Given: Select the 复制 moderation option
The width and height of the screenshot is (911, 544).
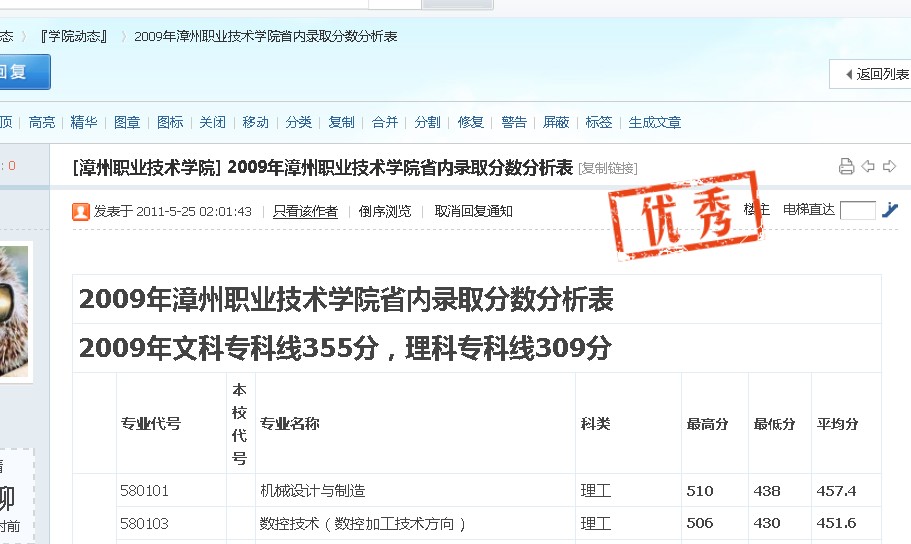Looking at the screenshot, I should [342, 122].
